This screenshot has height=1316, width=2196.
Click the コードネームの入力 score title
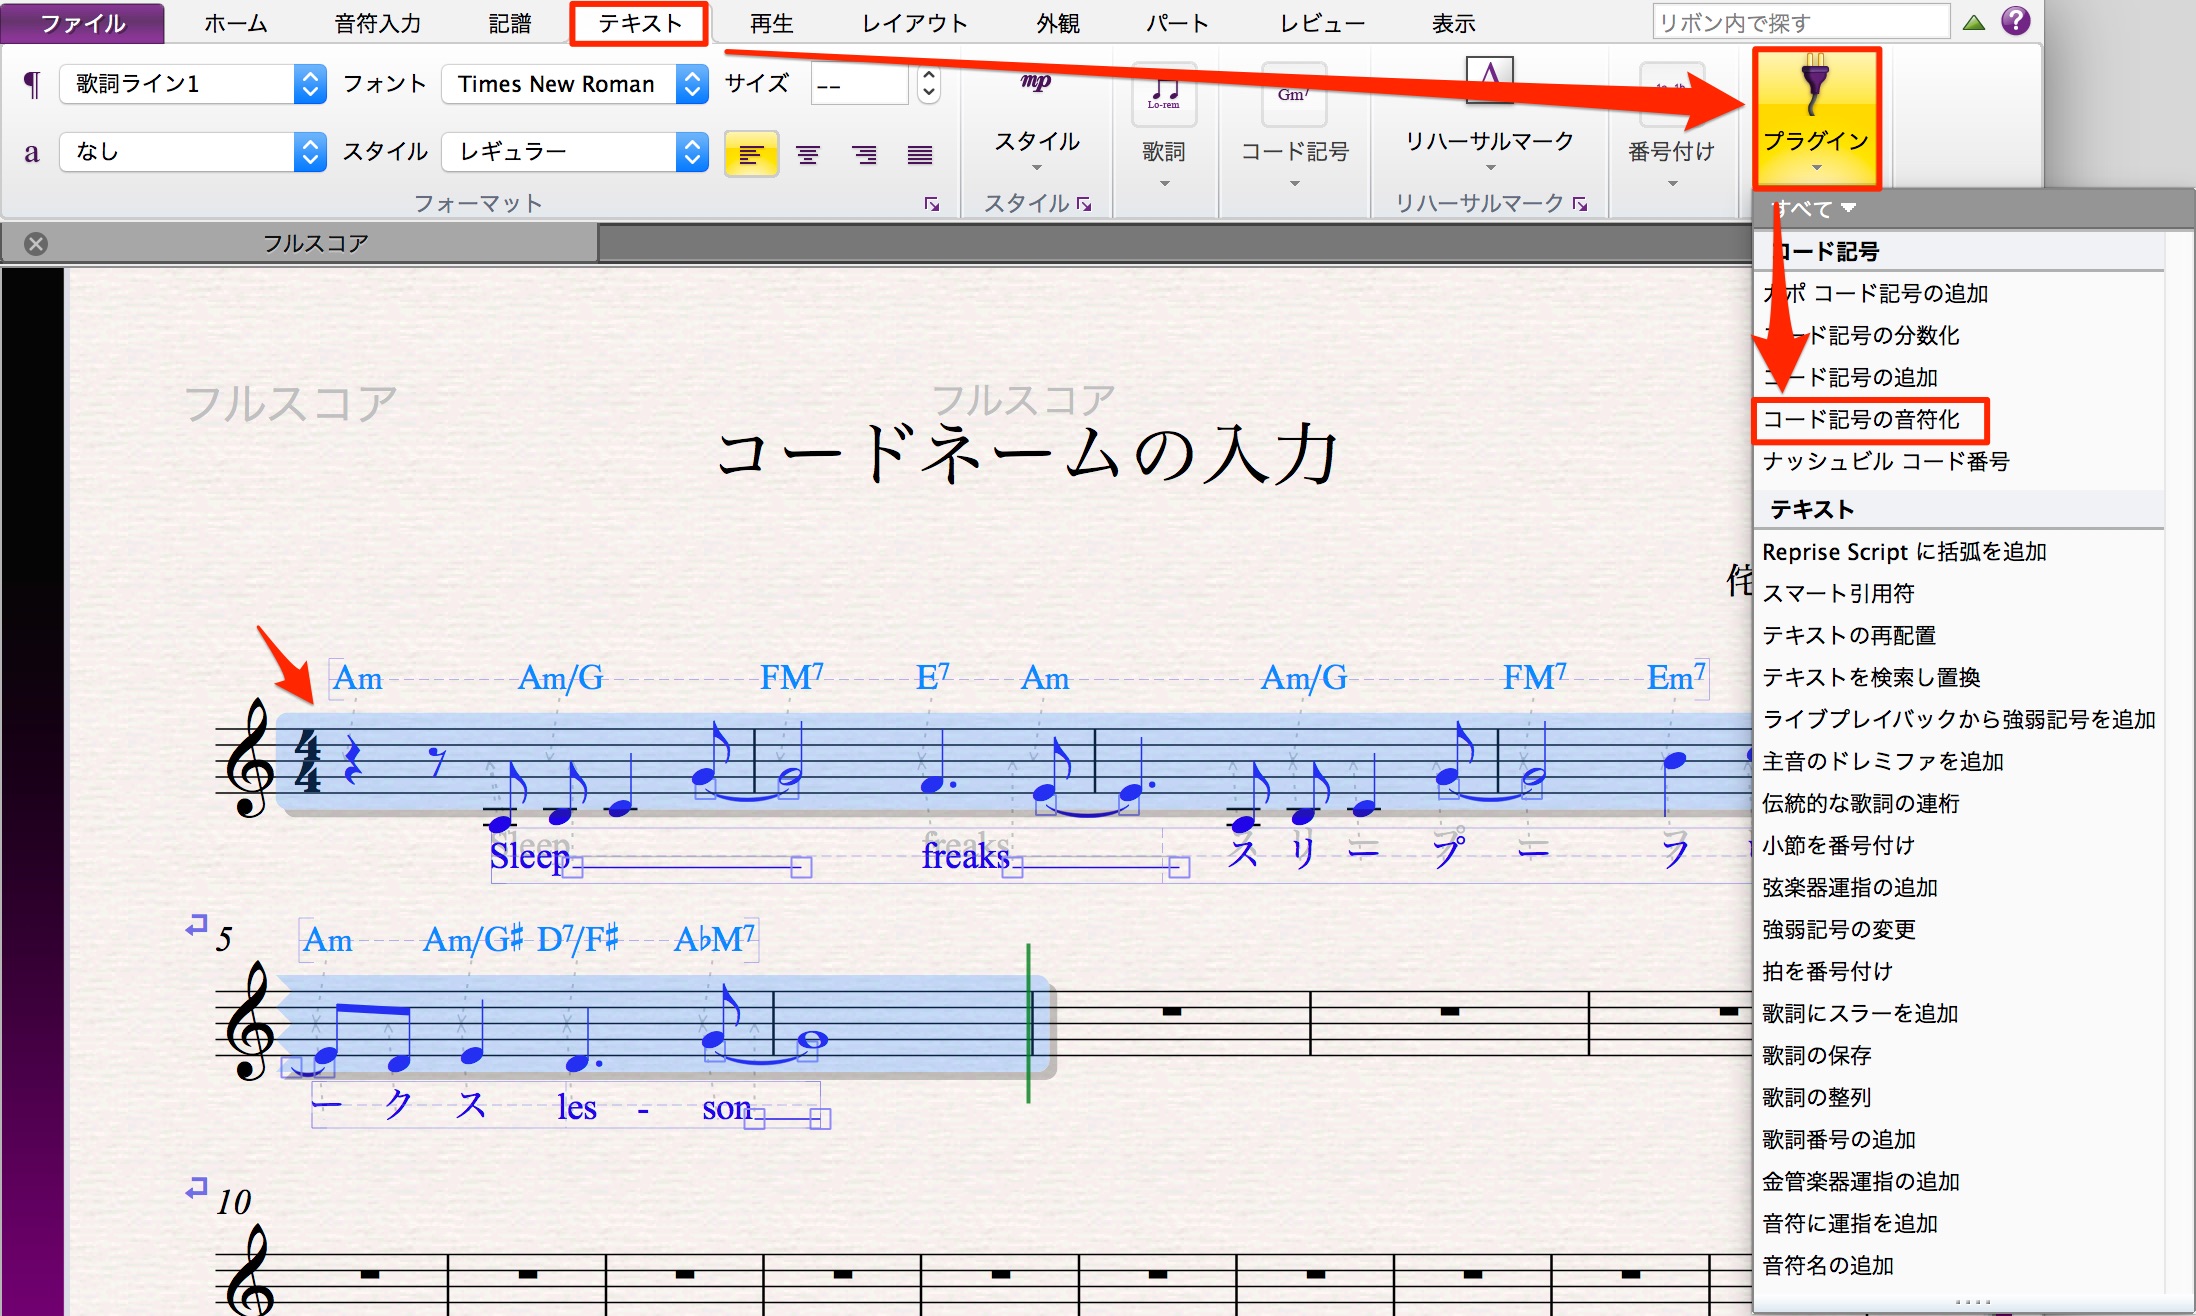pos(1028,454)
